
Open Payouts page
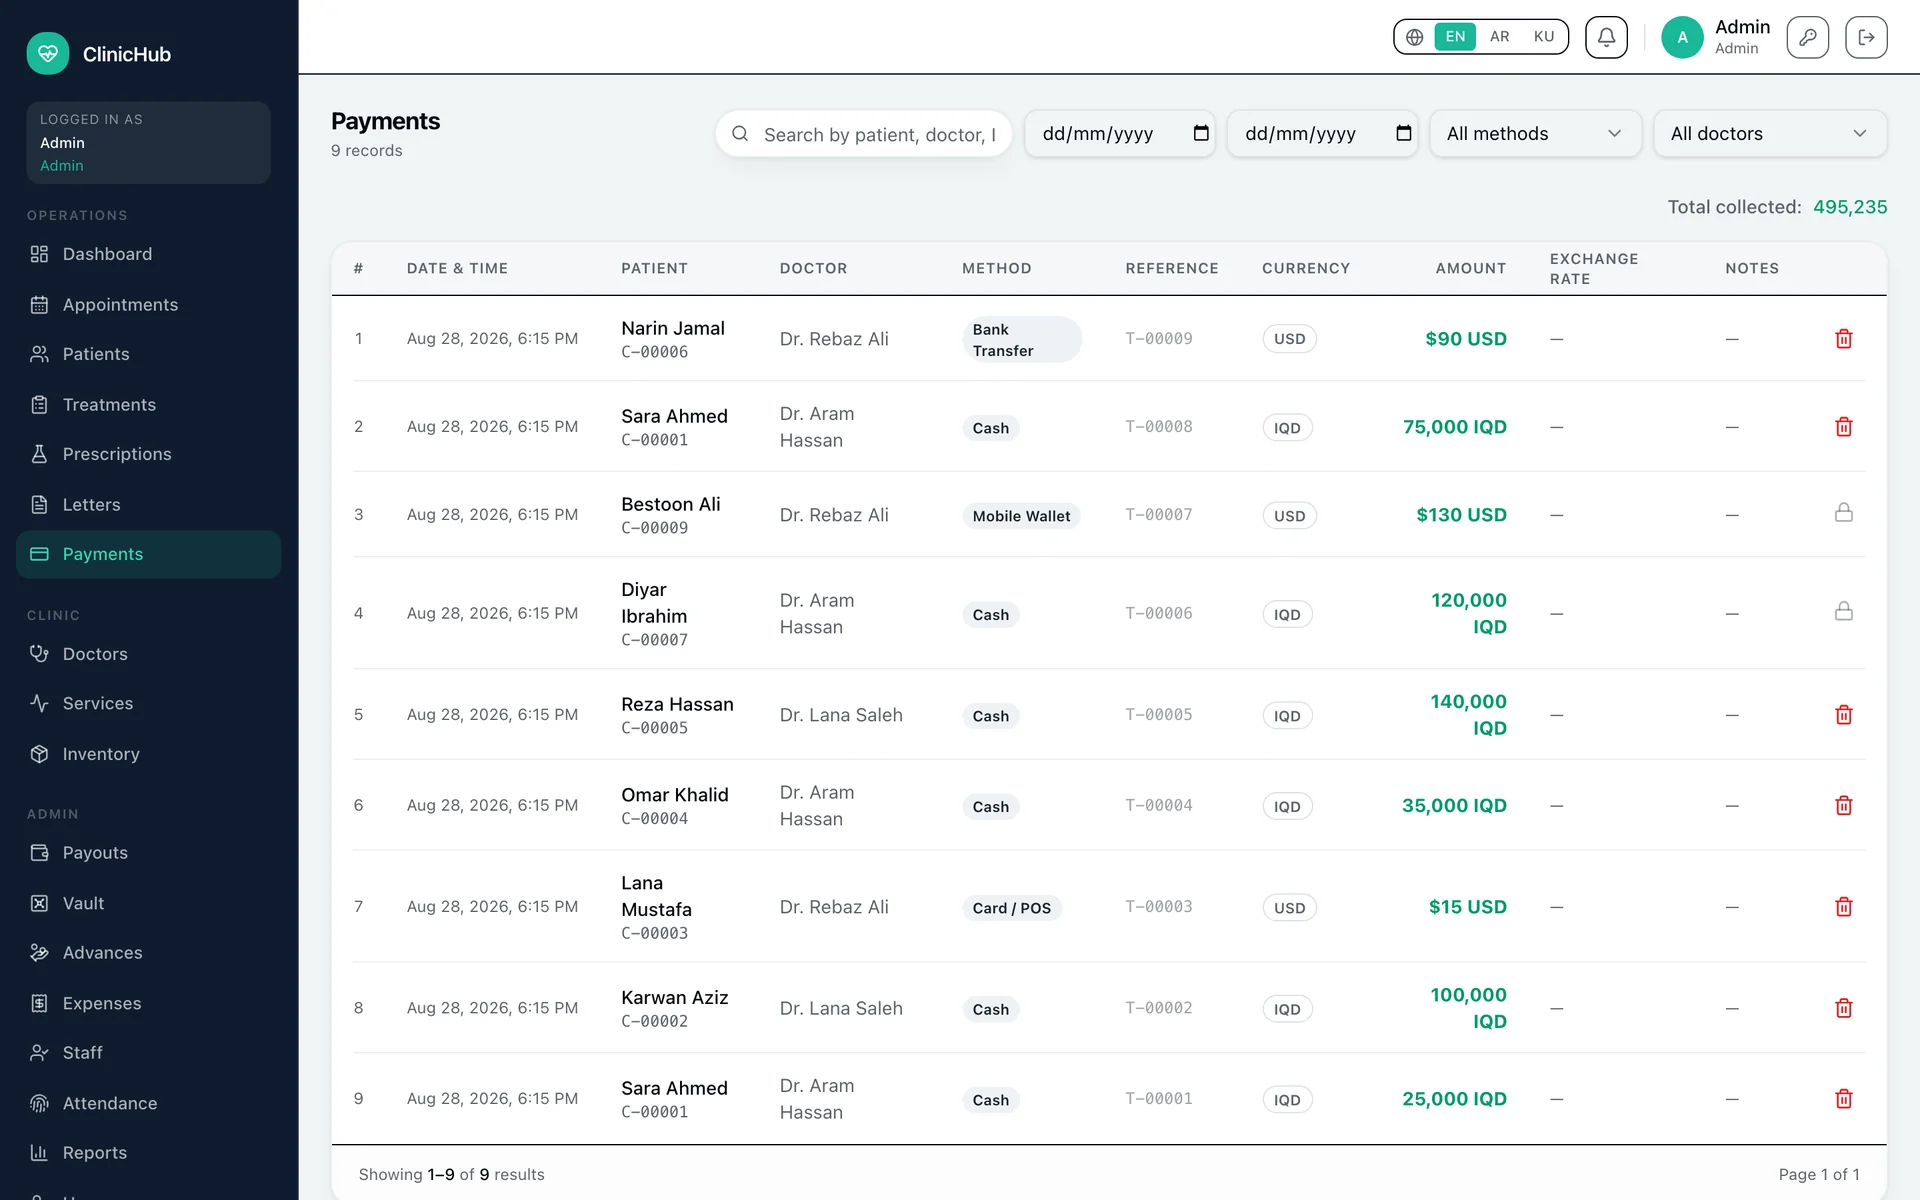(149, 853)
